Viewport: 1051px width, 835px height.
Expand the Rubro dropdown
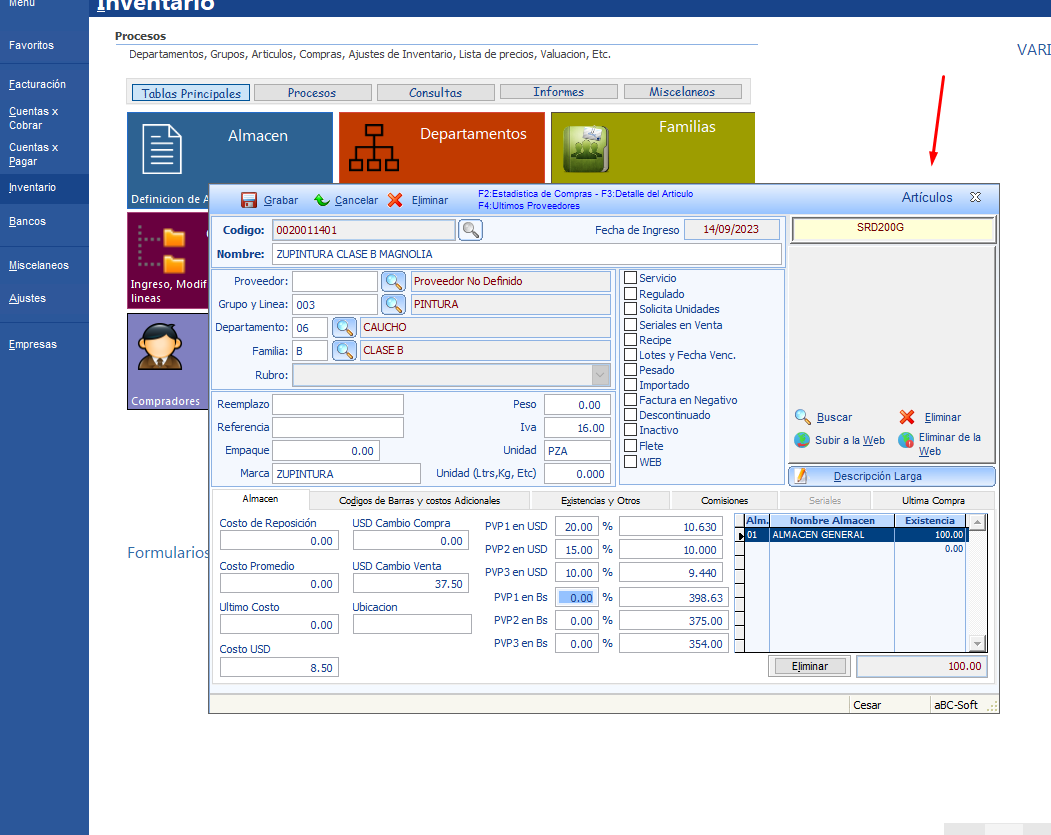(x=600, y=376)
